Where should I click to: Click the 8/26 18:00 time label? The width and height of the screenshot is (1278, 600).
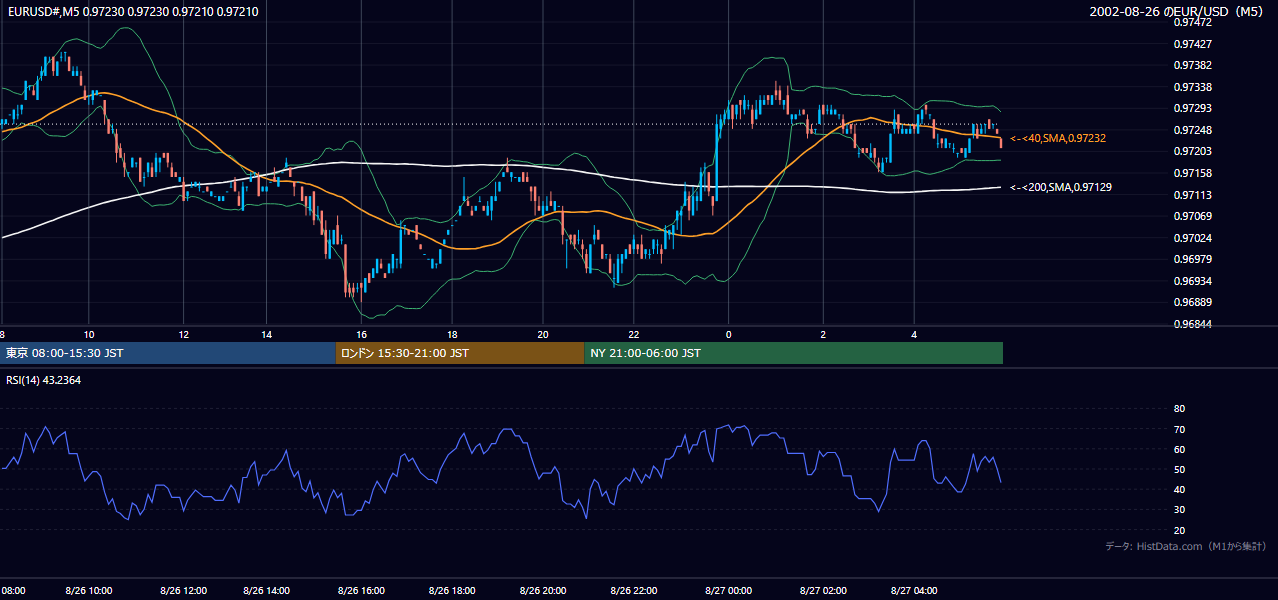tap(450, 591)
